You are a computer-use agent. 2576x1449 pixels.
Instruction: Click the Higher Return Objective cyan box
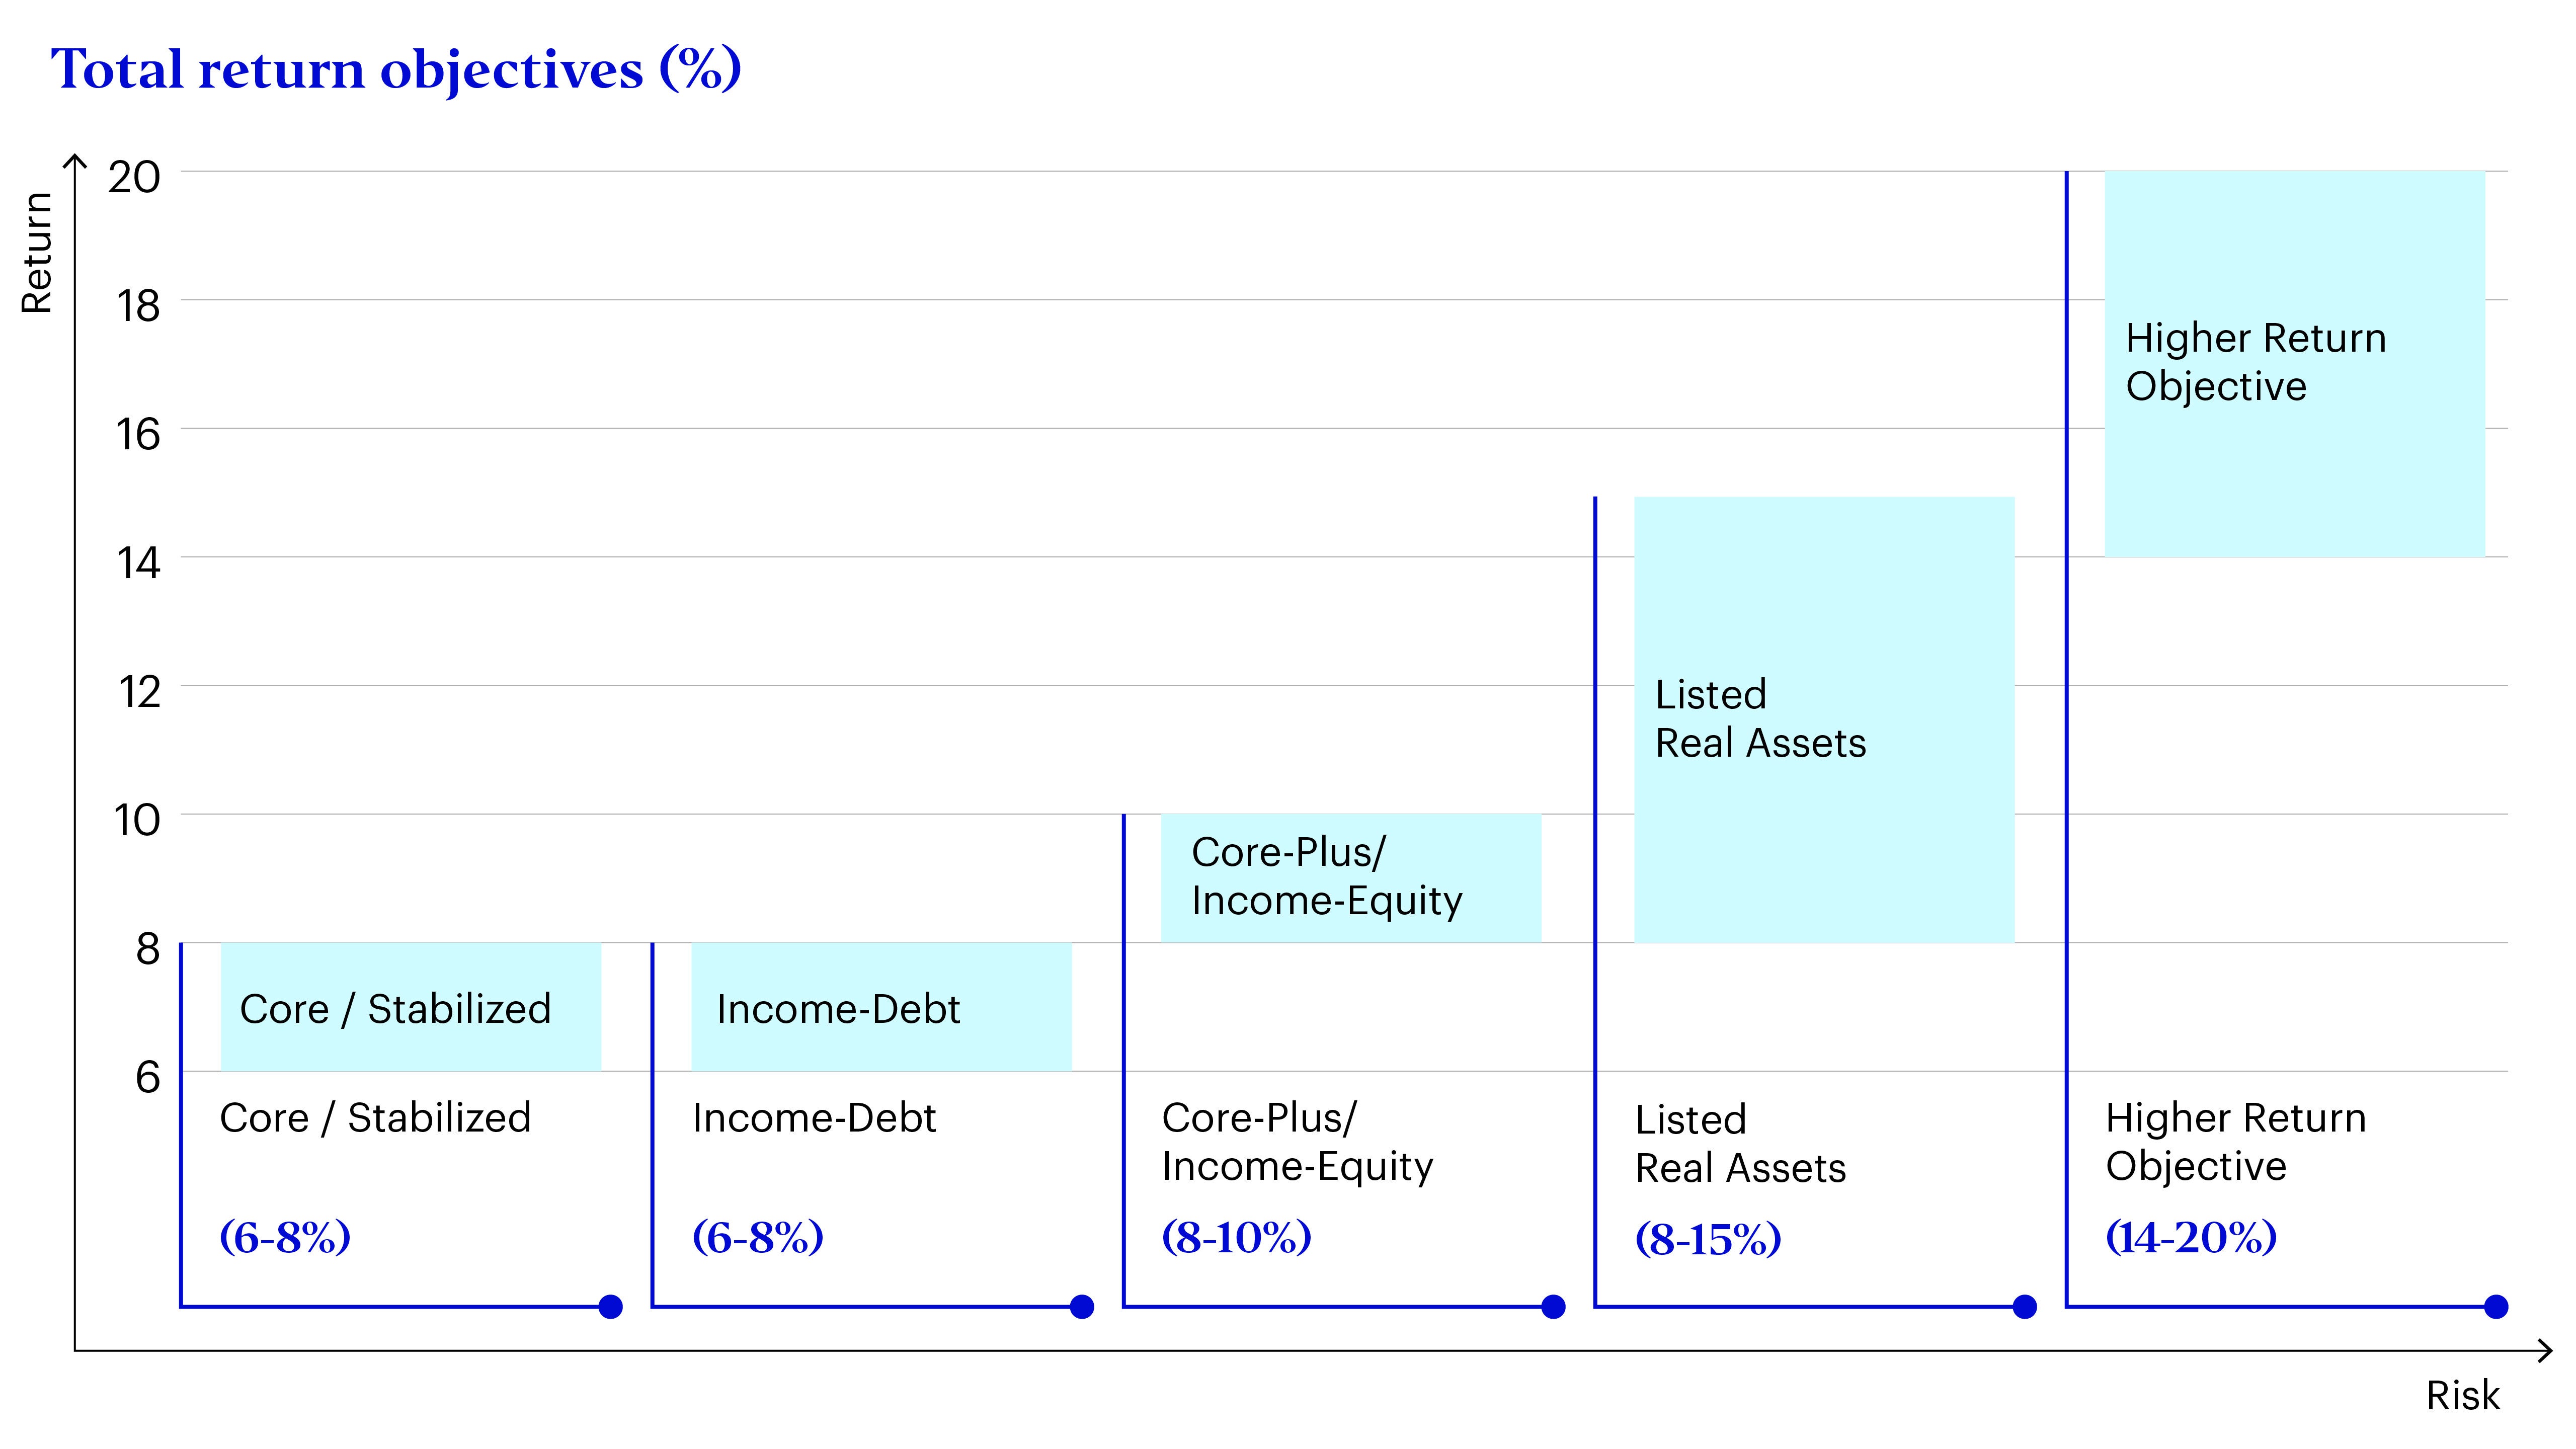coord(2294,363)
